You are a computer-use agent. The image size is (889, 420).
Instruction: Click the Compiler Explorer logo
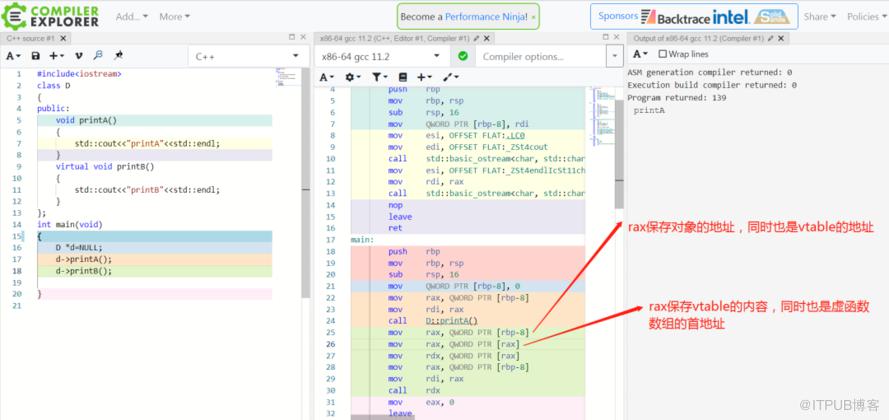[52, 16]
